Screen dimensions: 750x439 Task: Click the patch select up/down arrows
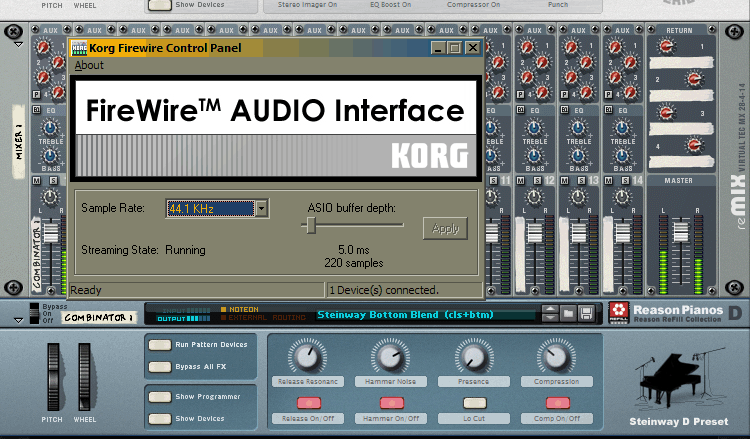click(550, 314)
